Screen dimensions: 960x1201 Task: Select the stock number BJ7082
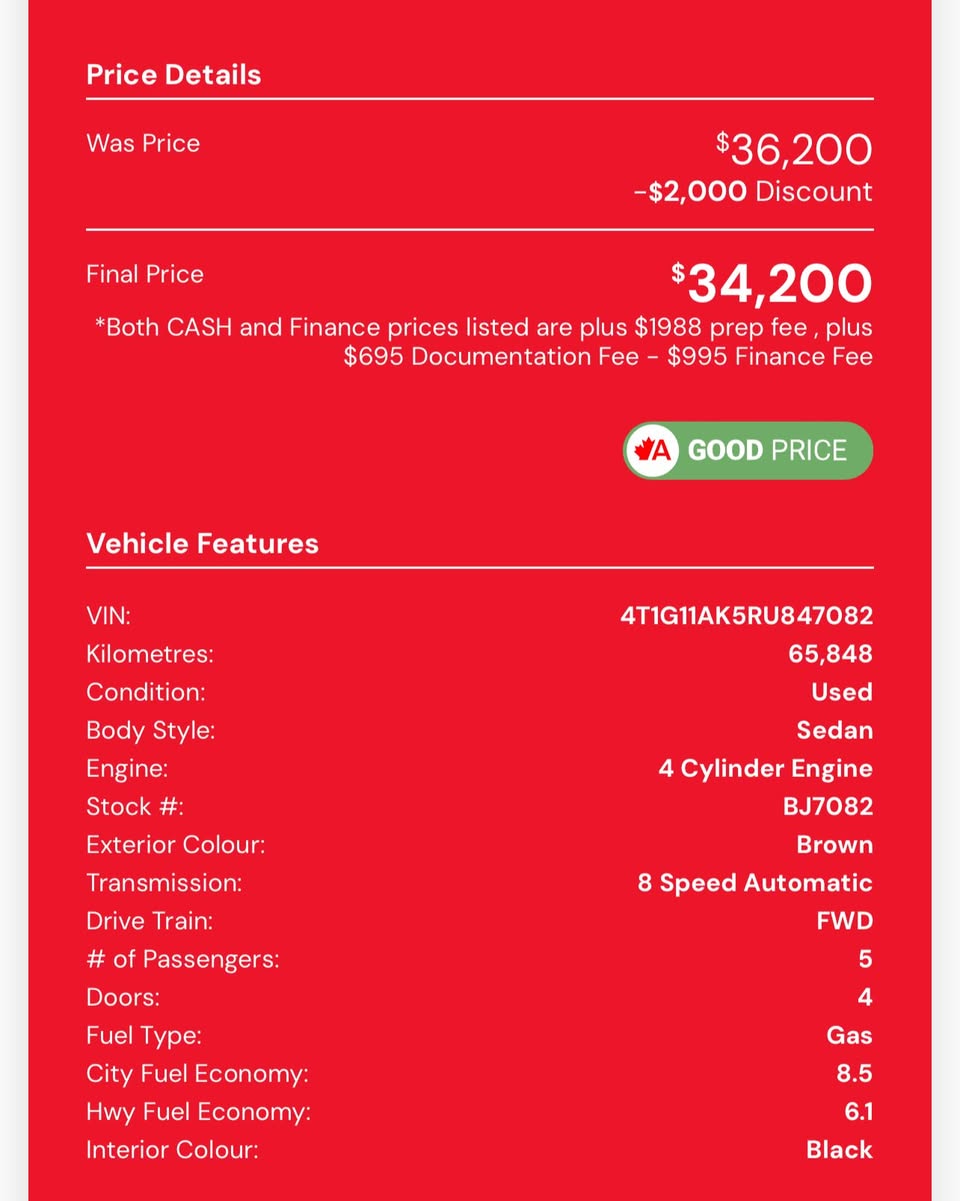(828, 806)
